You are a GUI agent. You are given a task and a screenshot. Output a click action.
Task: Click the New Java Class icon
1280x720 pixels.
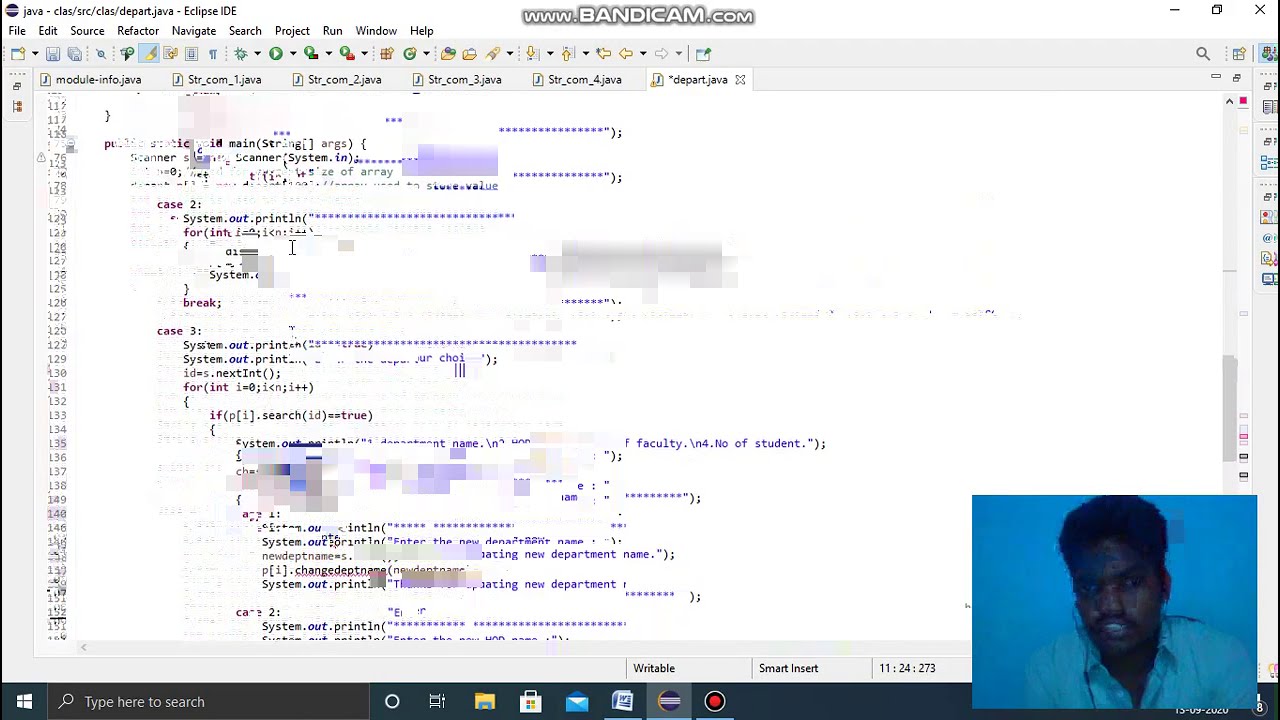(x=409, y=53)
